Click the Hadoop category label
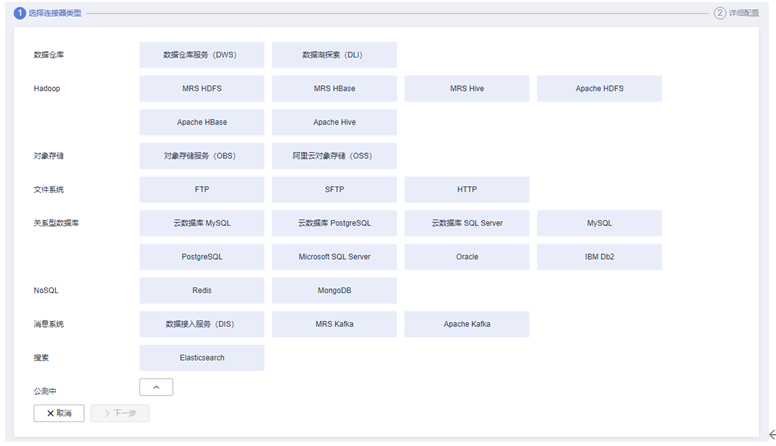 tap(47, 89)
